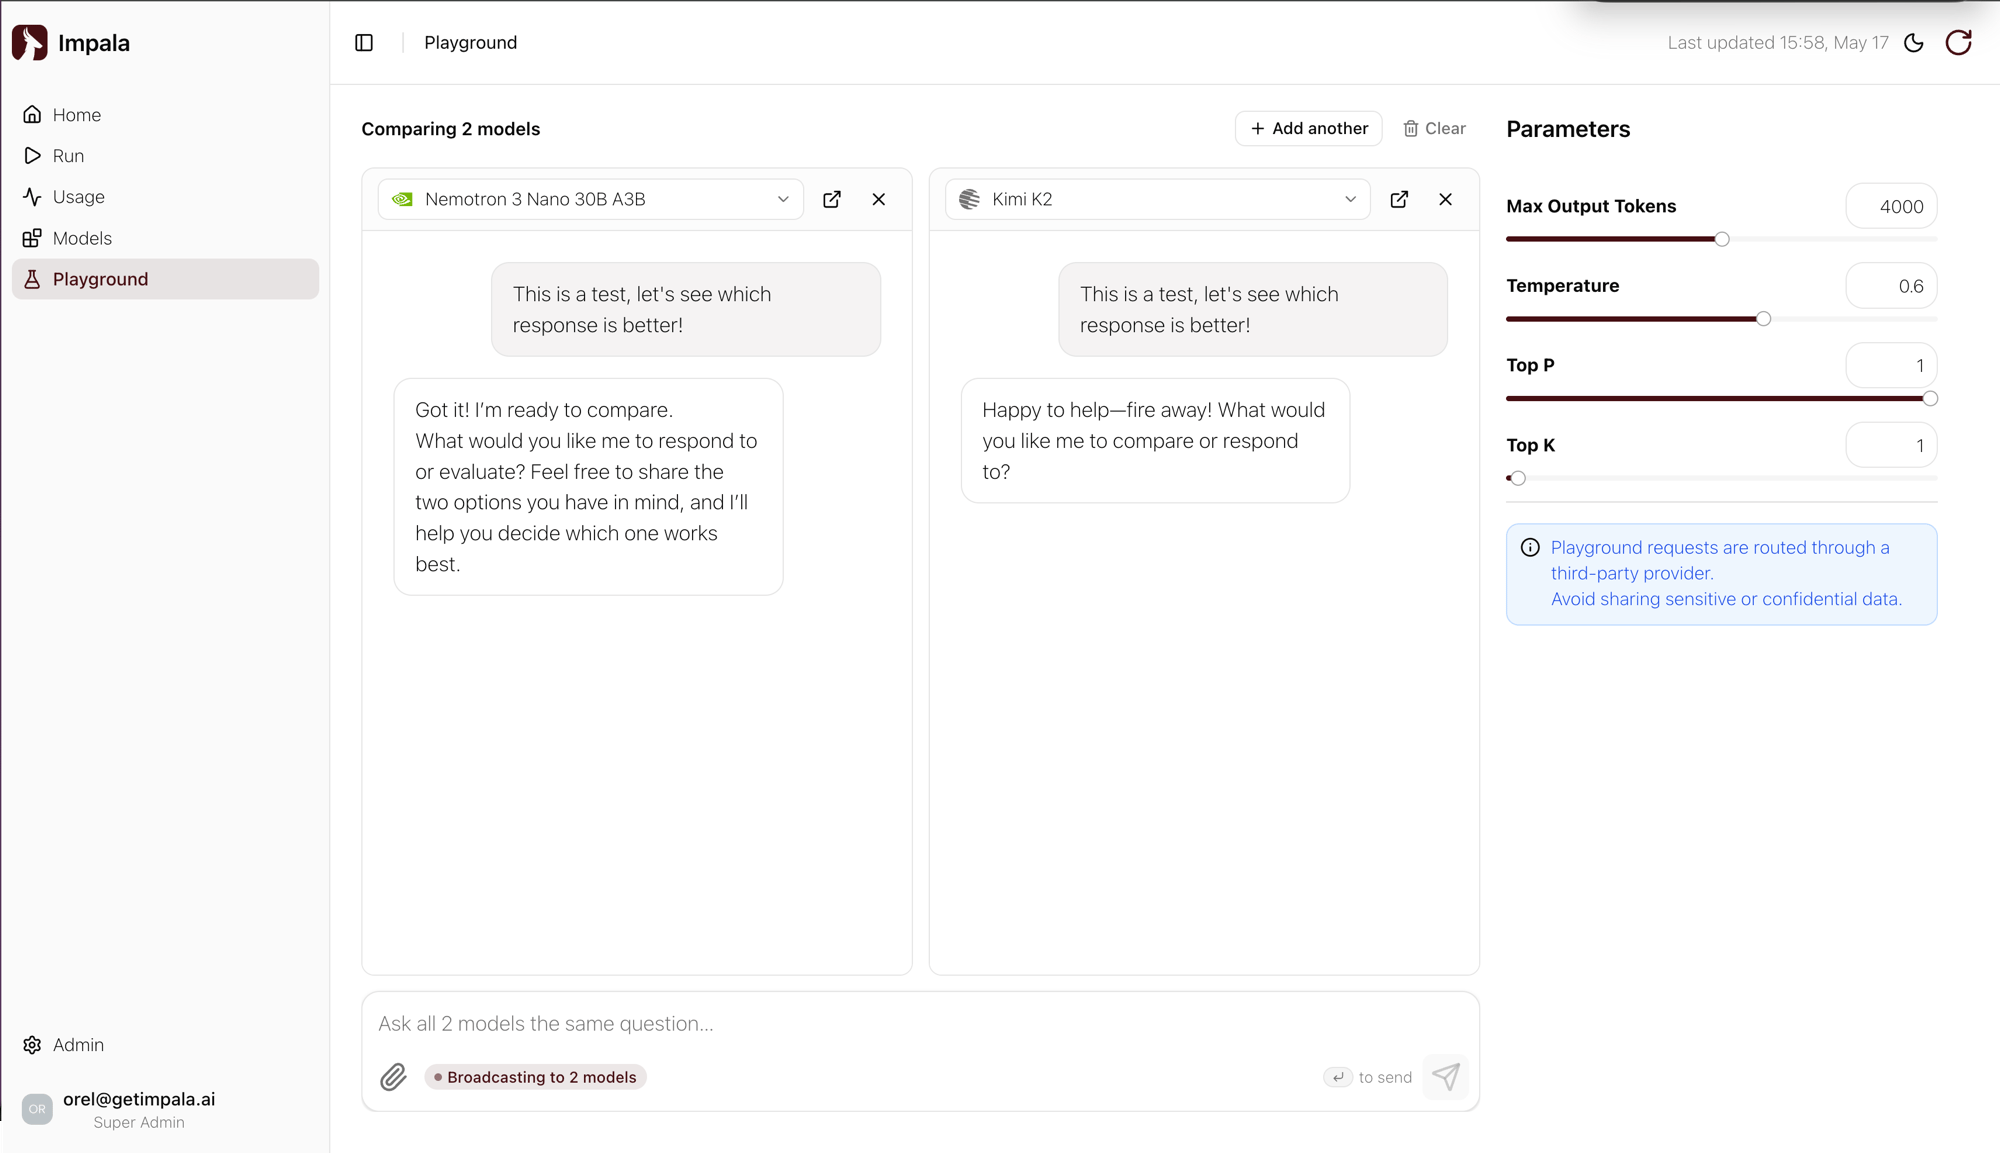The height and width of the screenshot is (1153, 2000).
Task: Focus the Ask all 2 models input
Action: pyautogui.click(x=920, y=1024)
